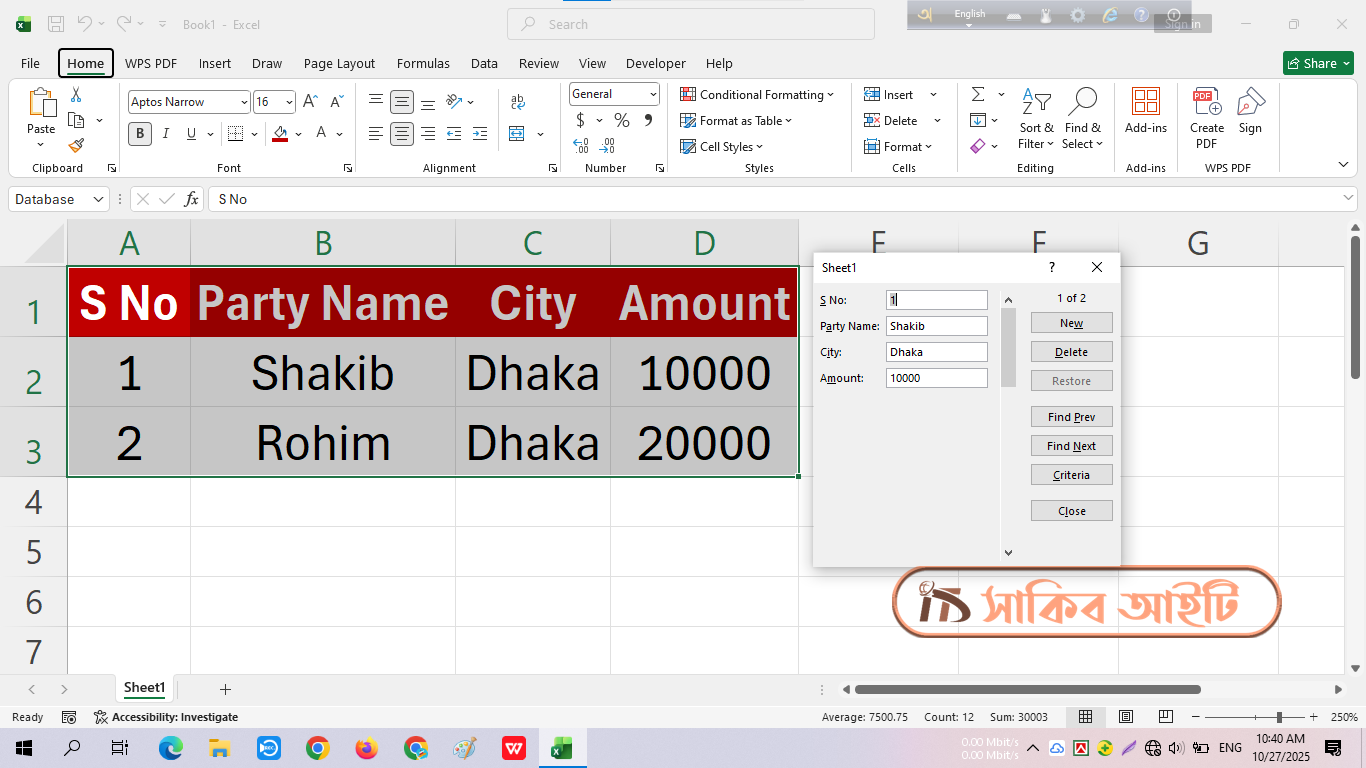The width and height of the screenshot is (1366, 768).
Task: Apply bold formatting from the Font group
Action: tap(140, 133)
